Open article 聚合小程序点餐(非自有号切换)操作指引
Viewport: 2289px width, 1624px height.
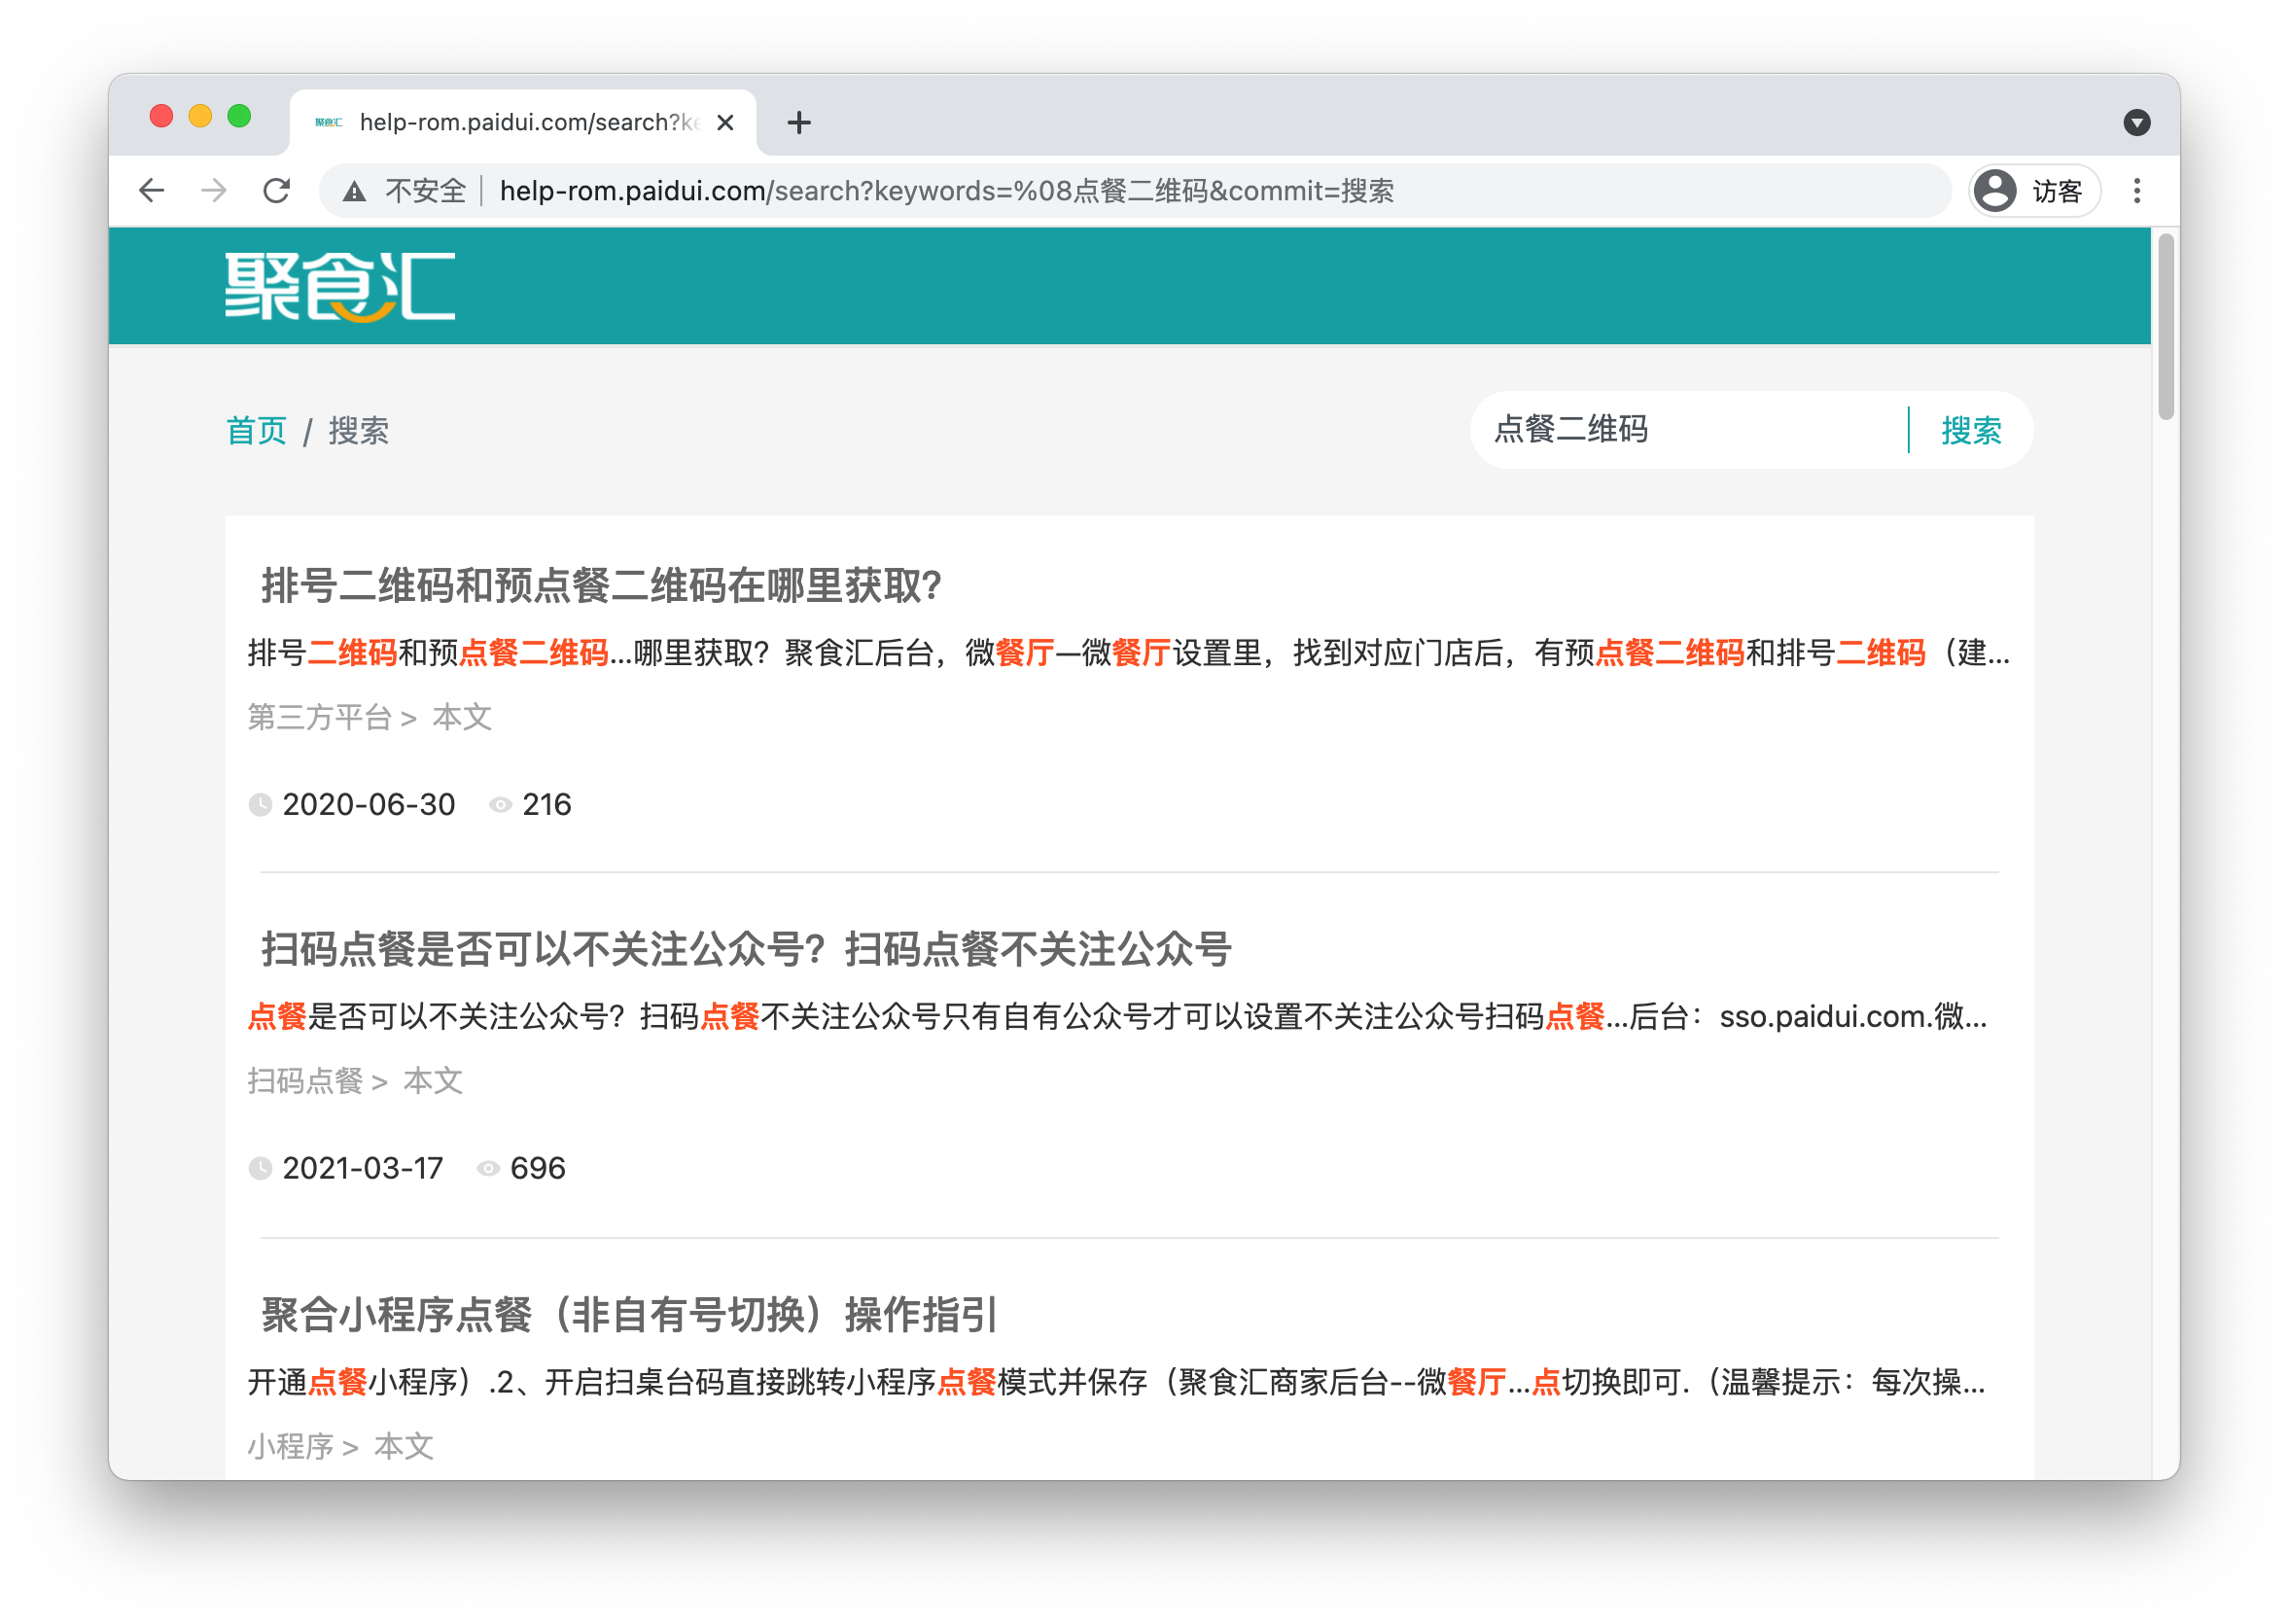tap(630, 1315)
